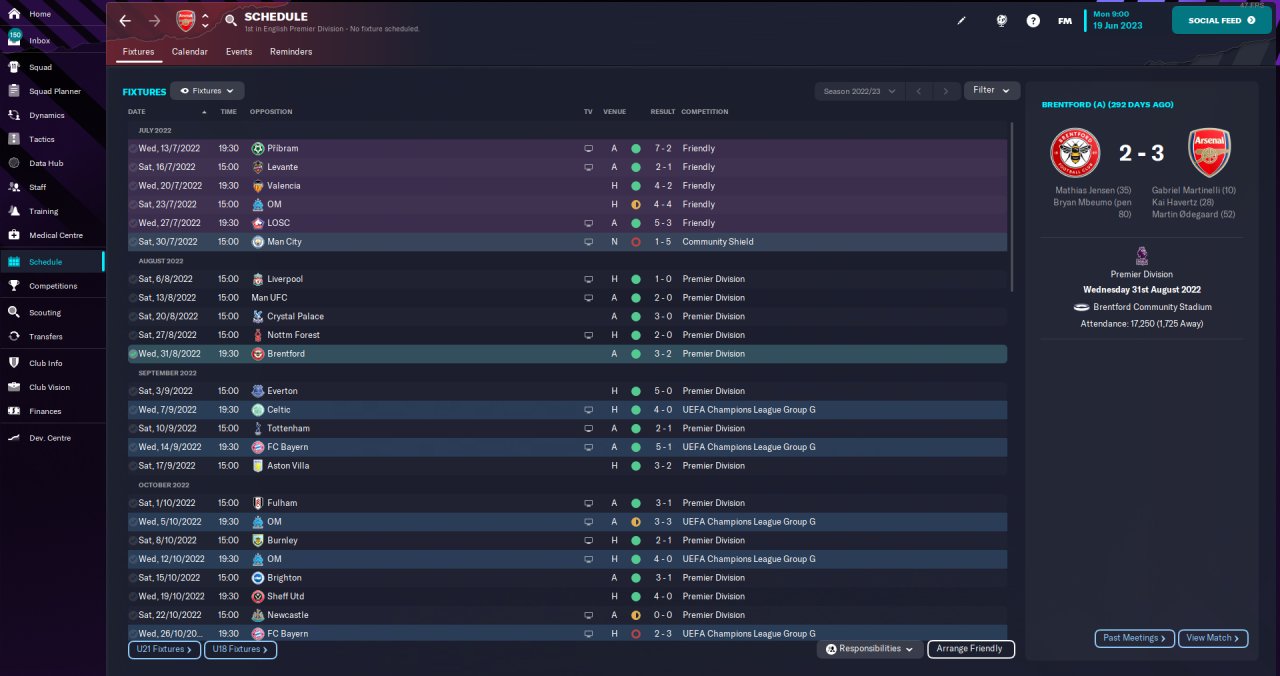This screenshot has height=676, width=1280.
Task: Open the Club Info shield icon
Action: (14, 363)
